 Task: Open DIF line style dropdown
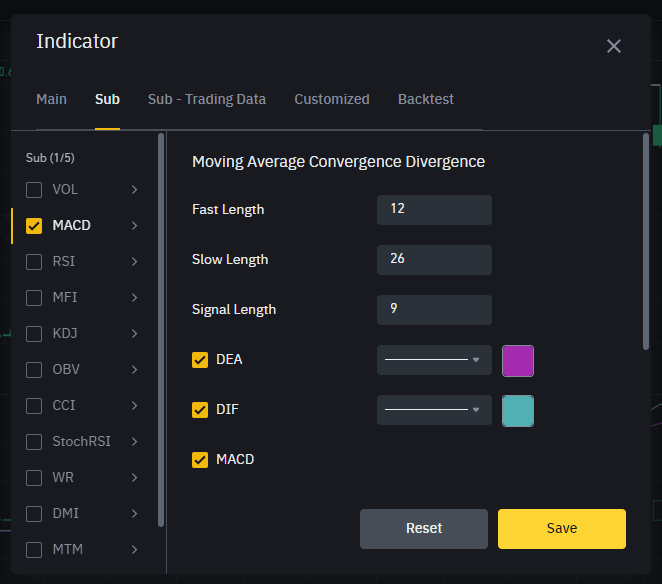pos(434,409)
